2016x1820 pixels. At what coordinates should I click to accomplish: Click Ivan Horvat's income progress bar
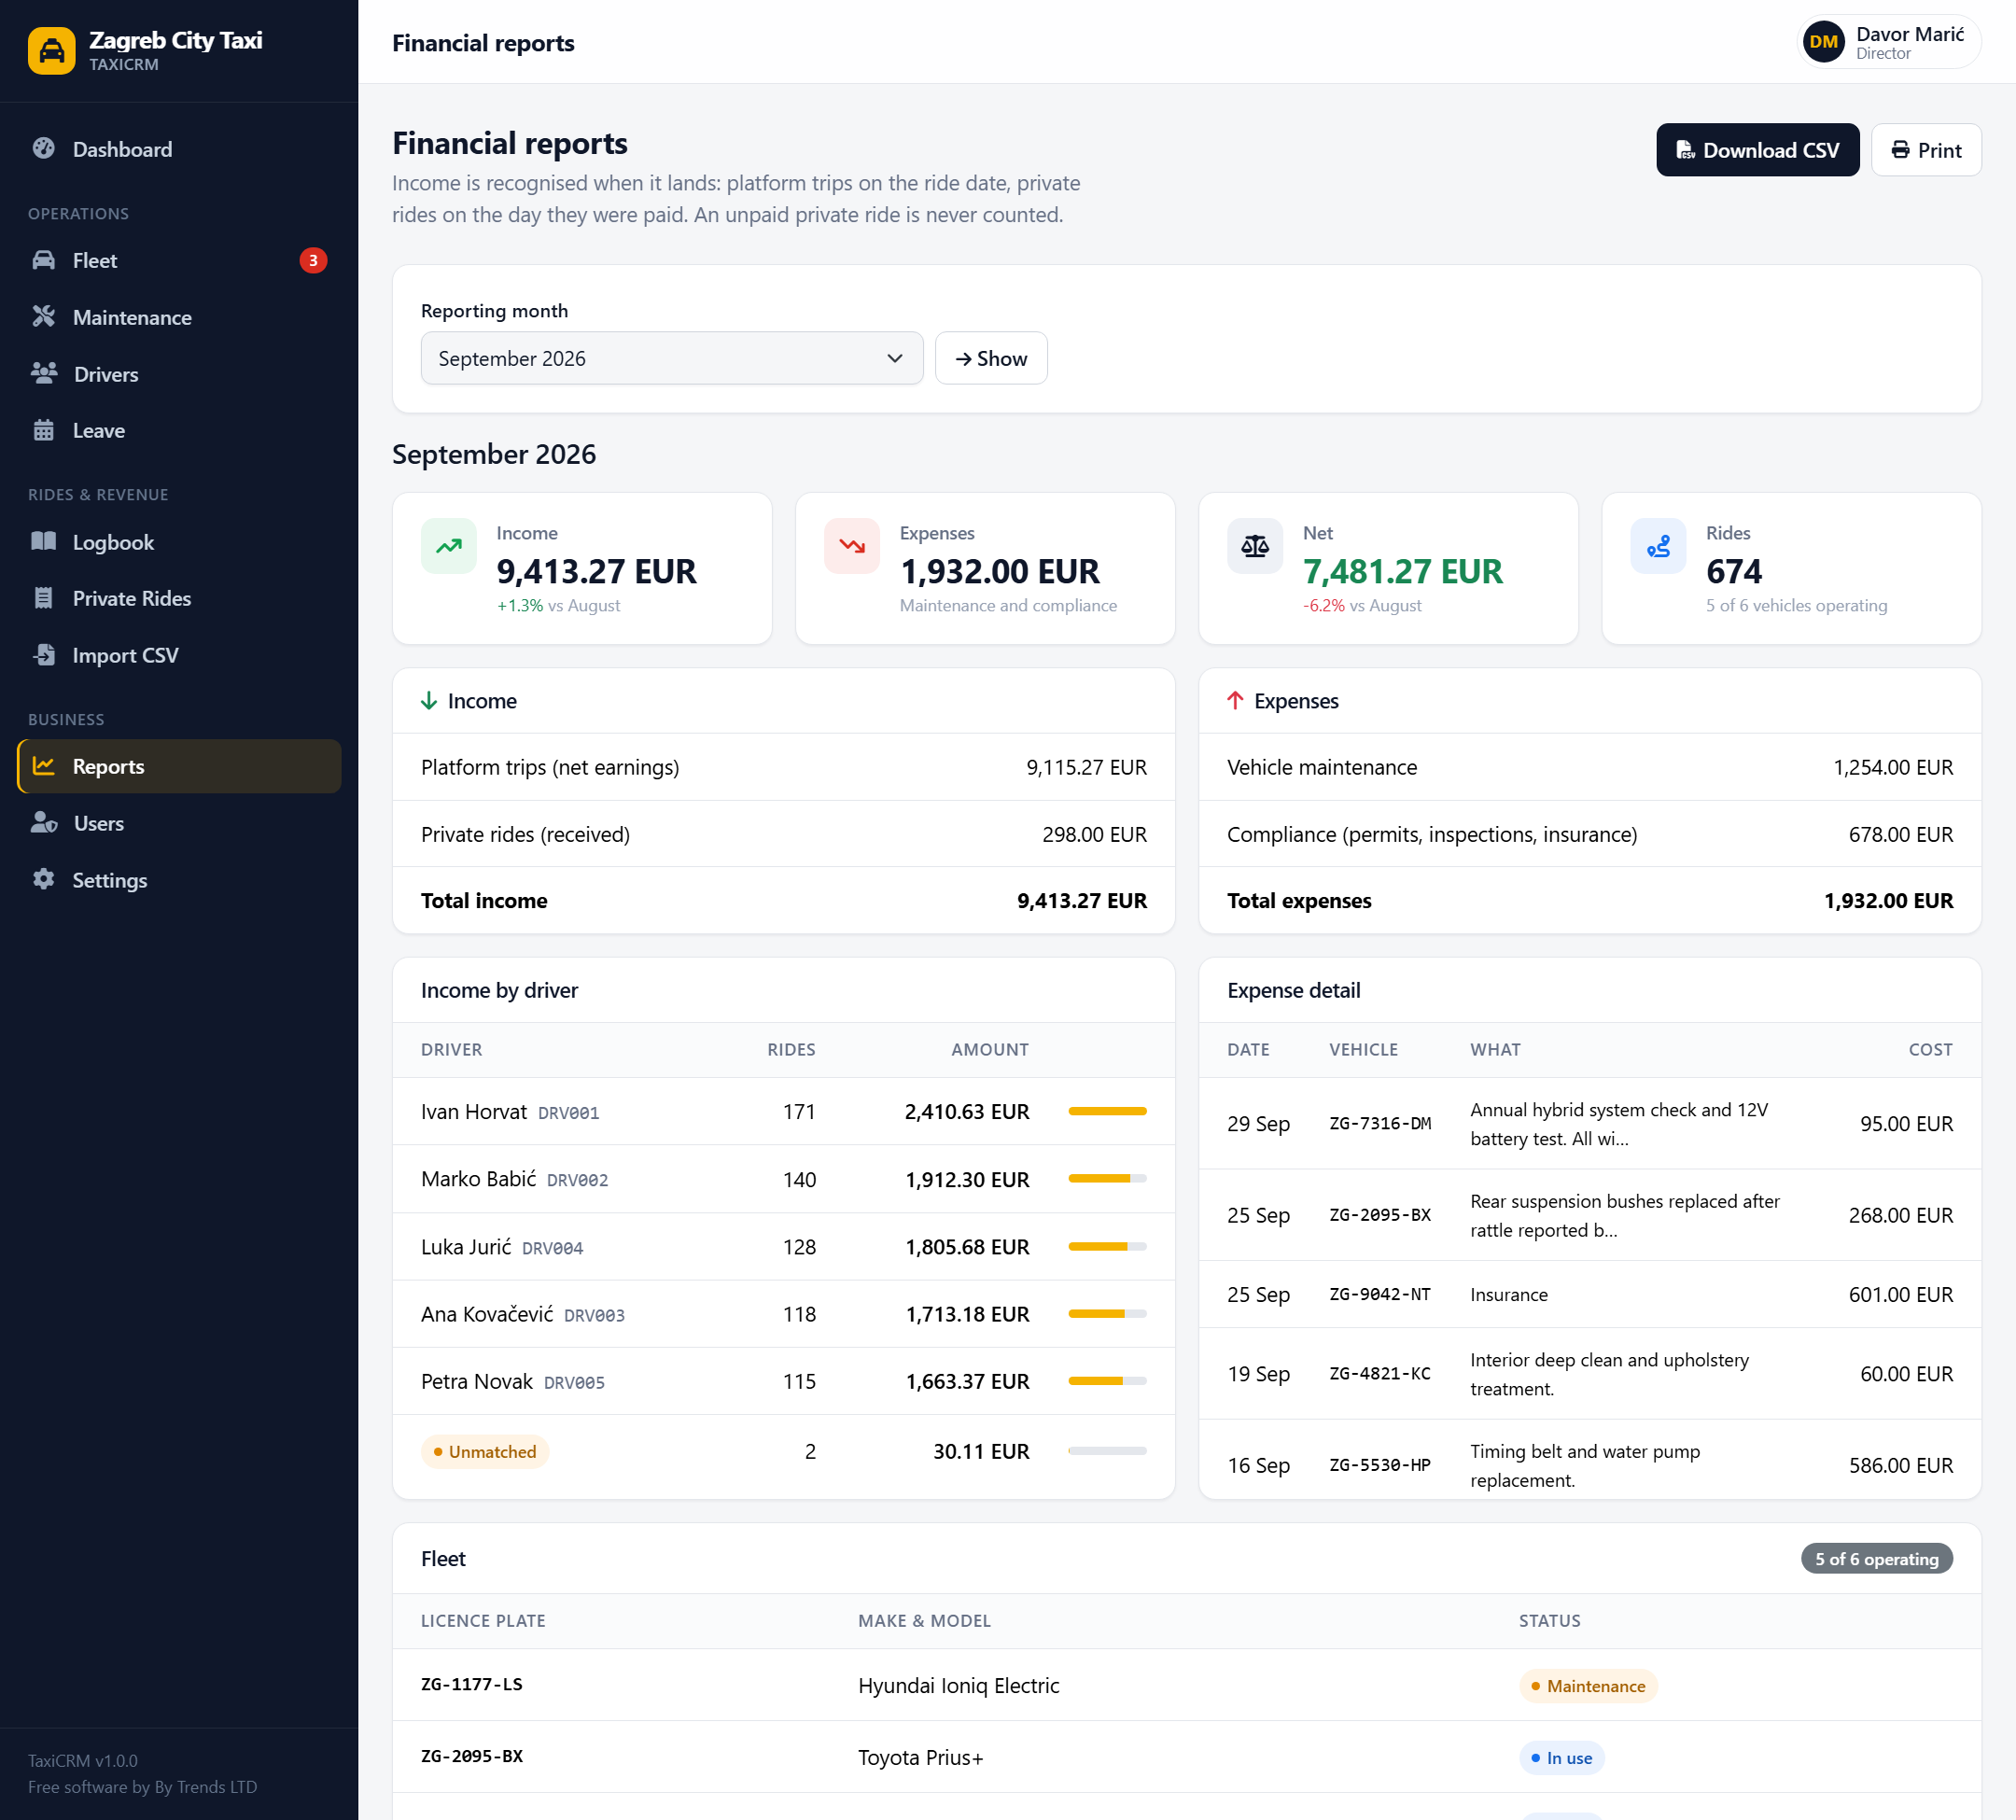point(1107,1111)
